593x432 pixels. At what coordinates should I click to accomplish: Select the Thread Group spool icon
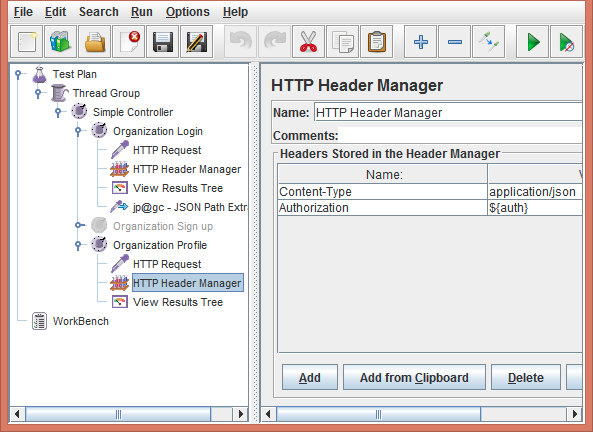59,93
